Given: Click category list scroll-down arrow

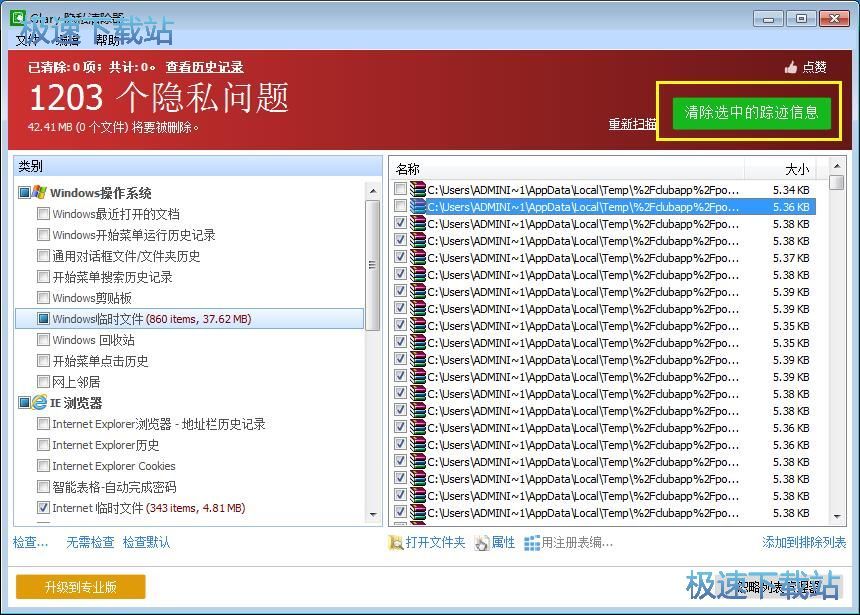Looking at the screenshot, I should tap(373, 515).
